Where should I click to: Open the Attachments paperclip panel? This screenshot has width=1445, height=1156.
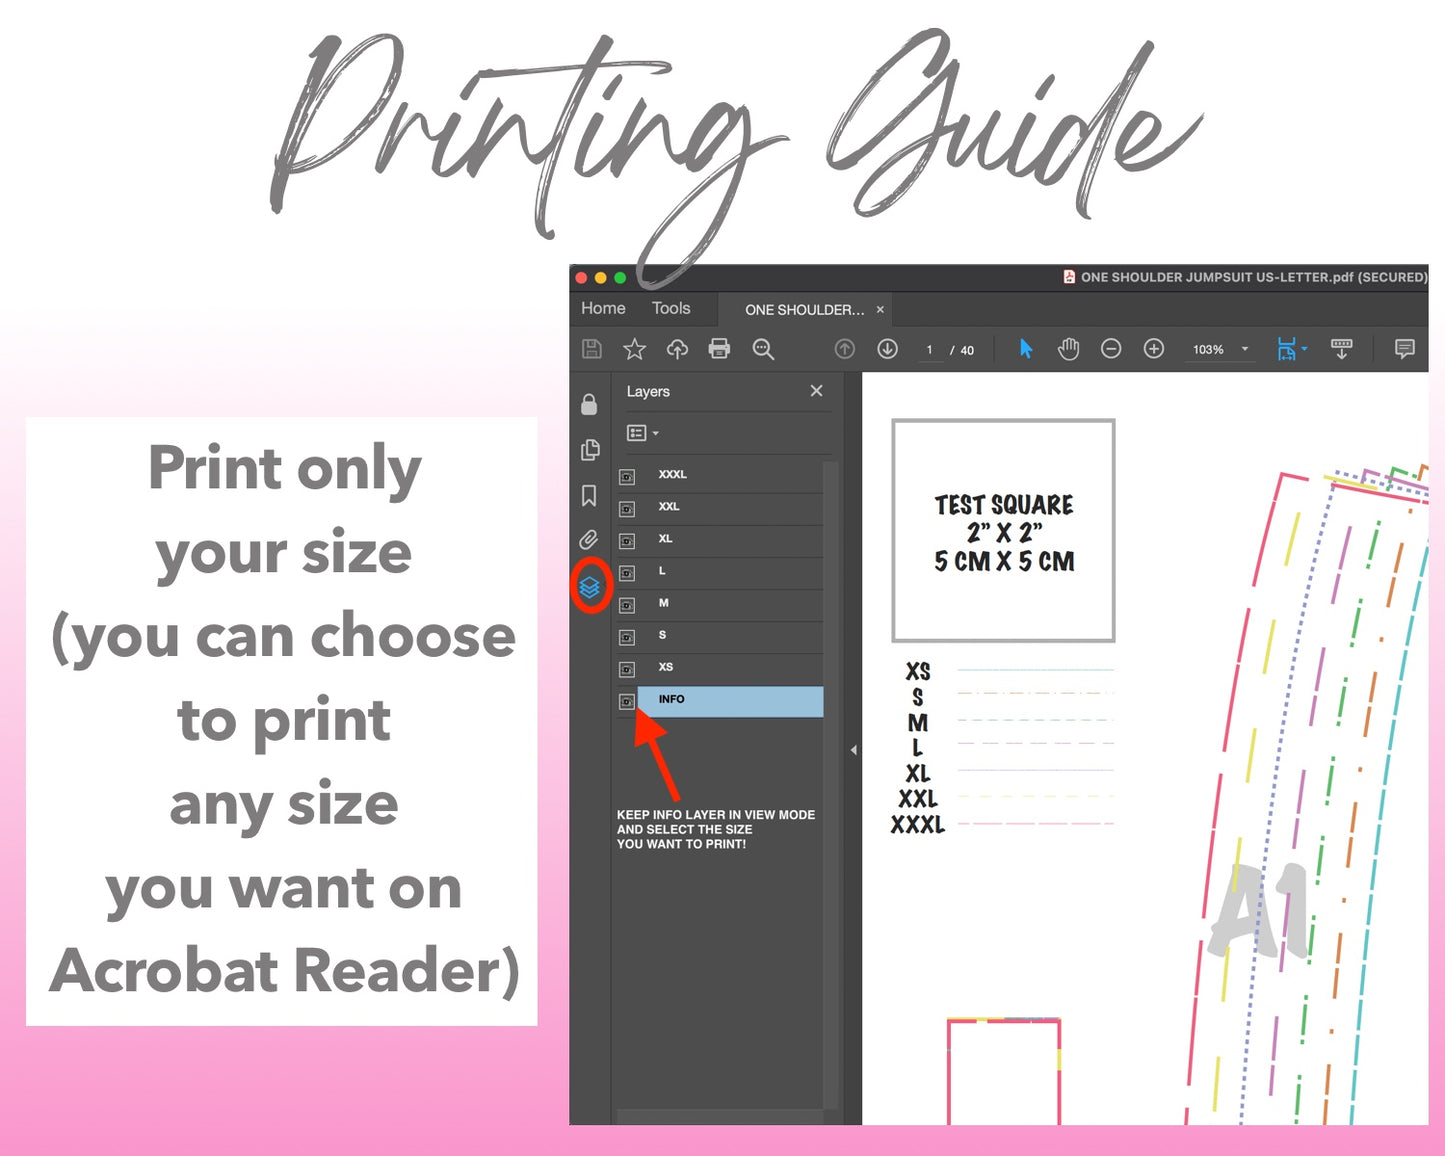(589, 540)
